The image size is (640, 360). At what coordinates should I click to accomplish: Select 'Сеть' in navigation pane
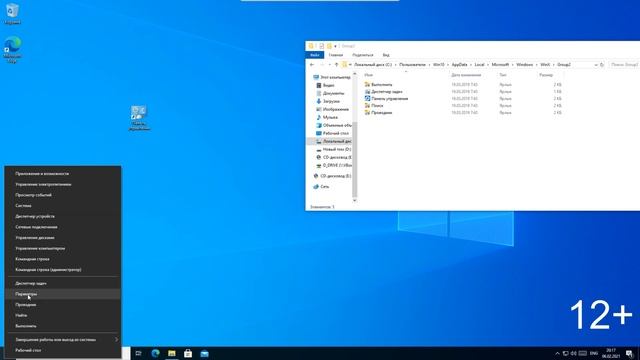pos(321,187)
